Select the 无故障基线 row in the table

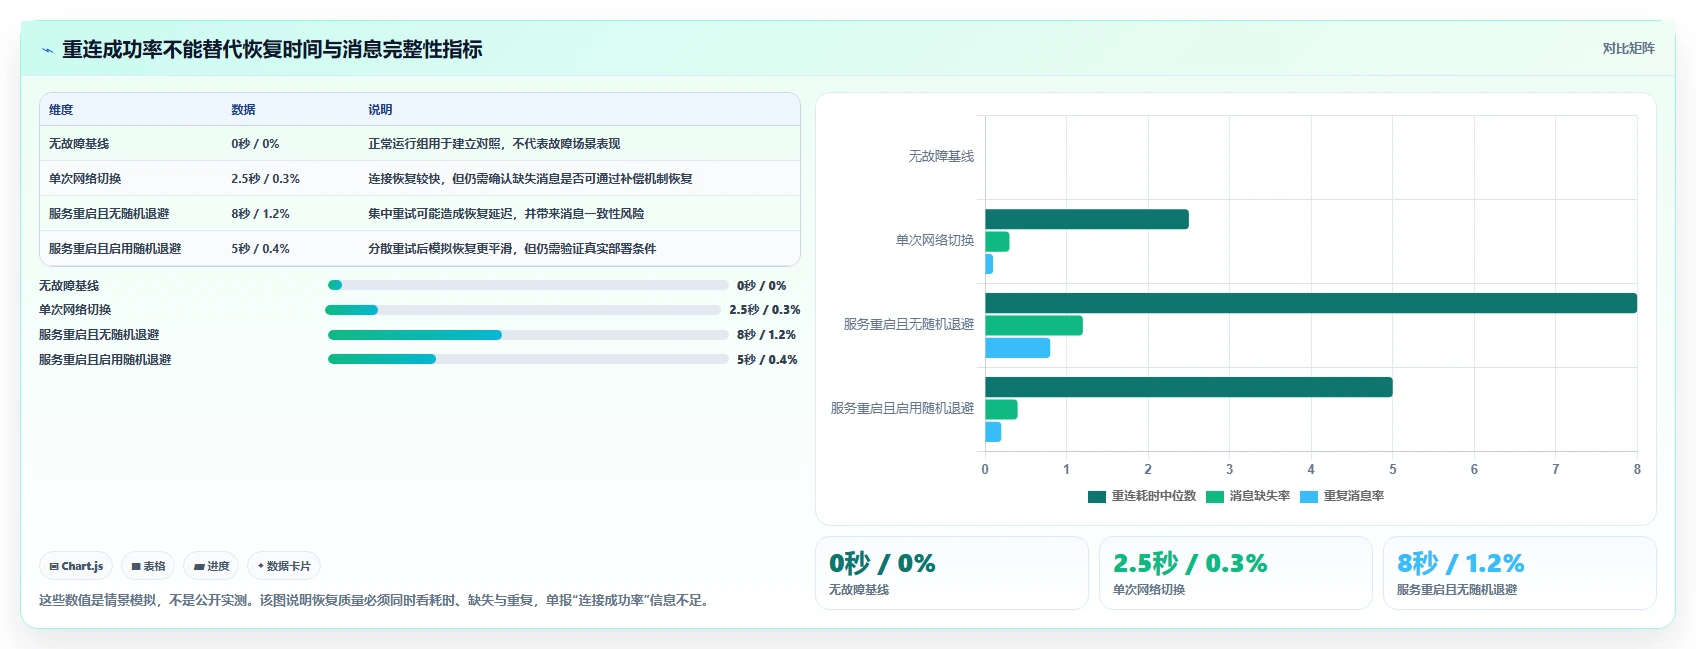pyautogui.click(x=420, y=144)
